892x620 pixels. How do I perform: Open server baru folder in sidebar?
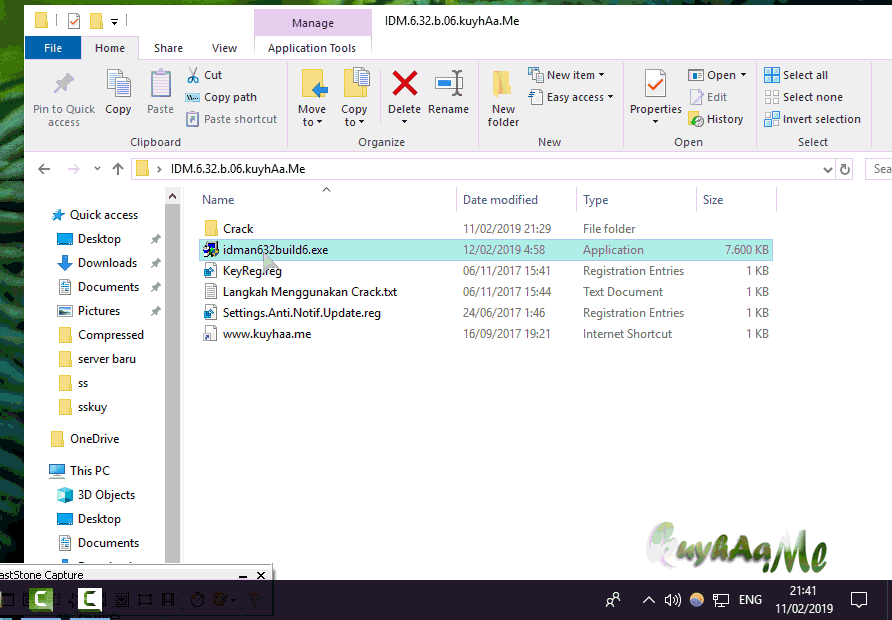click(x=97, y=359)
